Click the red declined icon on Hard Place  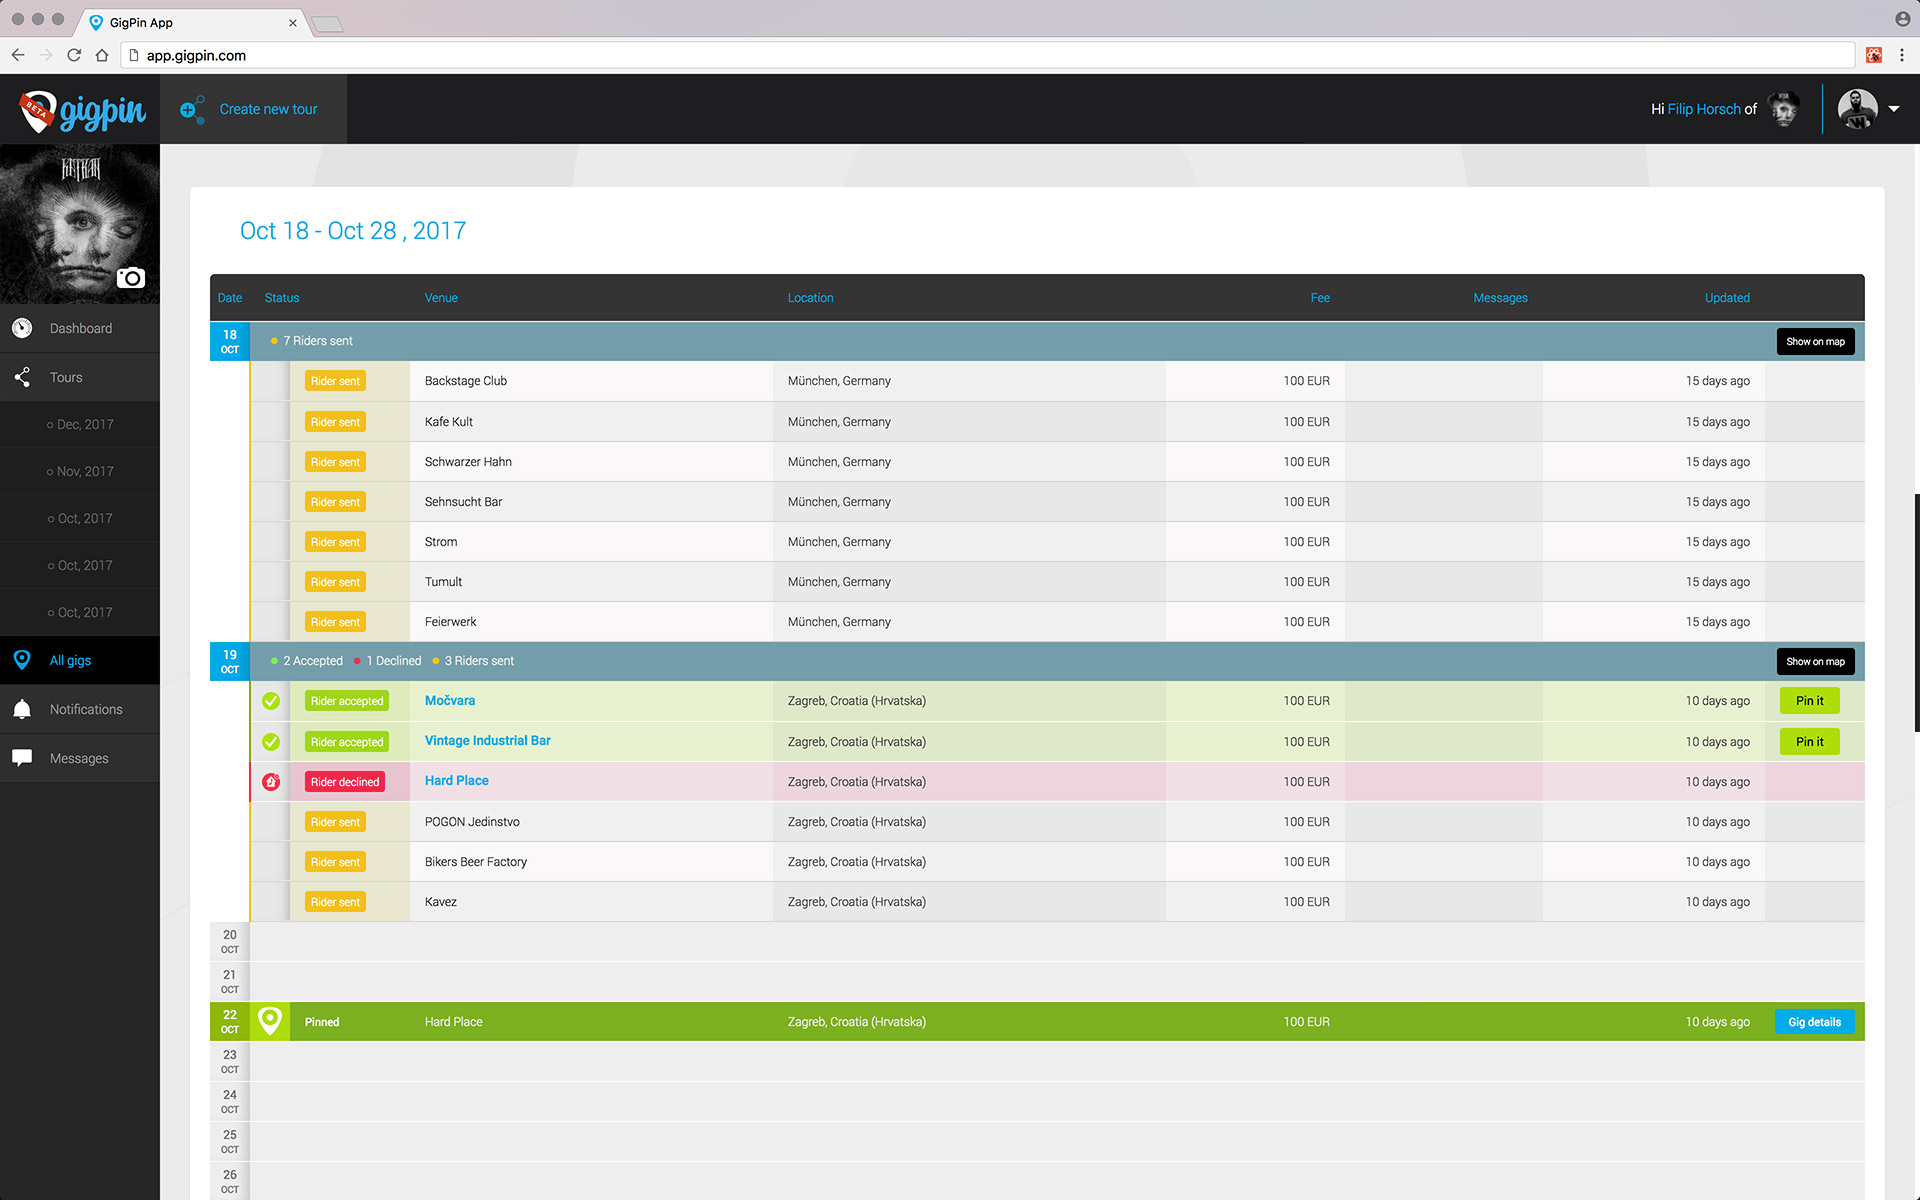(271, 782)
